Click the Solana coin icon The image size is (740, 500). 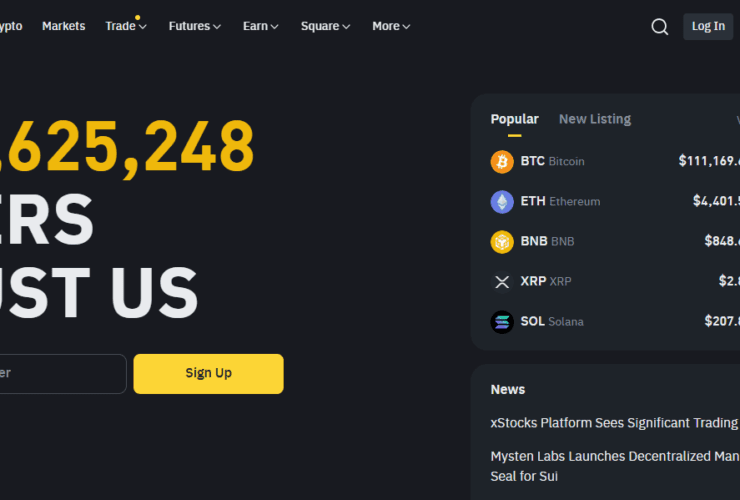pyautogui.click(x=502, y=322)
